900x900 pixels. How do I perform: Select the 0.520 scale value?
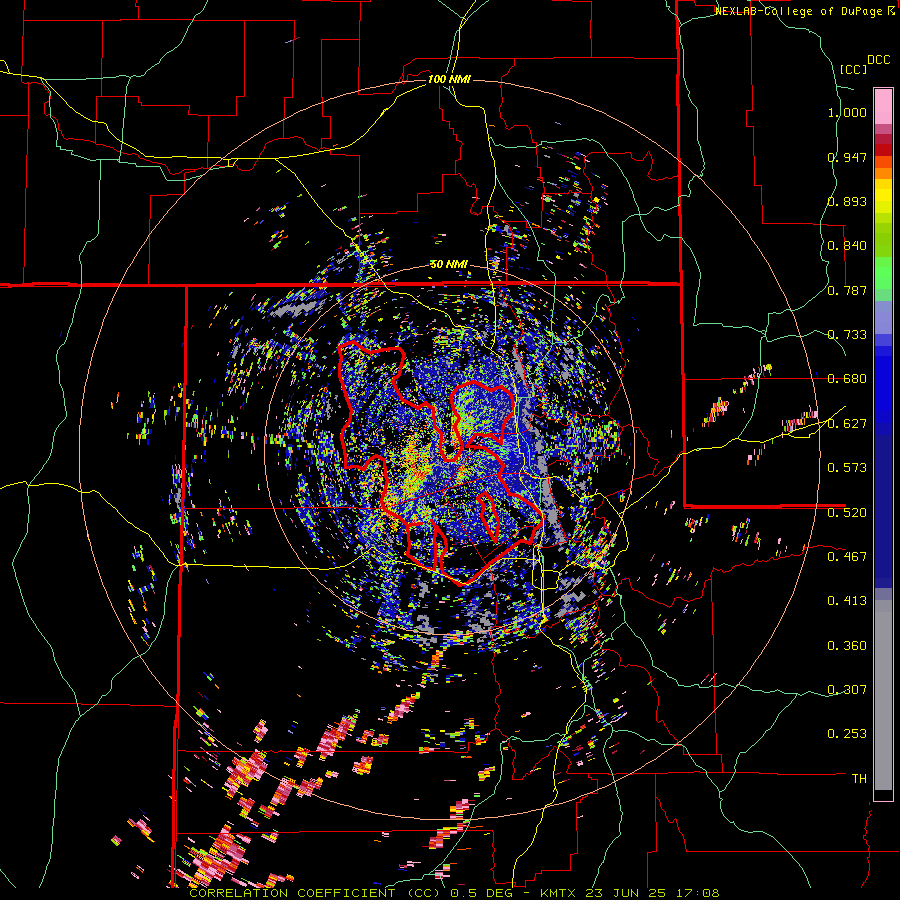(847, 512)
